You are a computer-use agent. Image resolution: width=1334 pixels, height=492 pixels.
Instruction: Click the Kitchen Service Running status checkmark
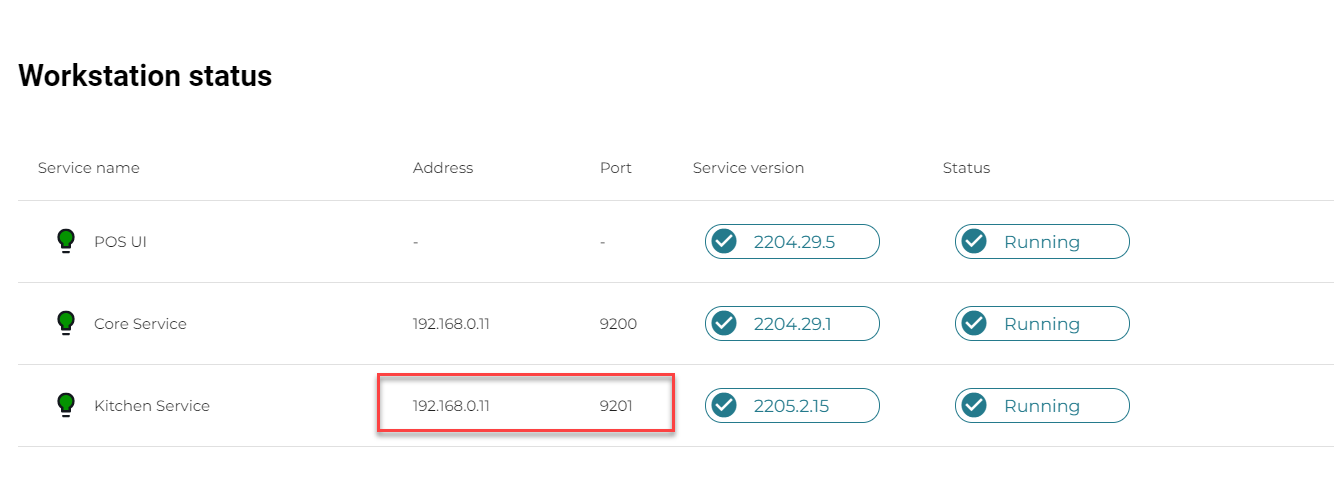(974, 406)
